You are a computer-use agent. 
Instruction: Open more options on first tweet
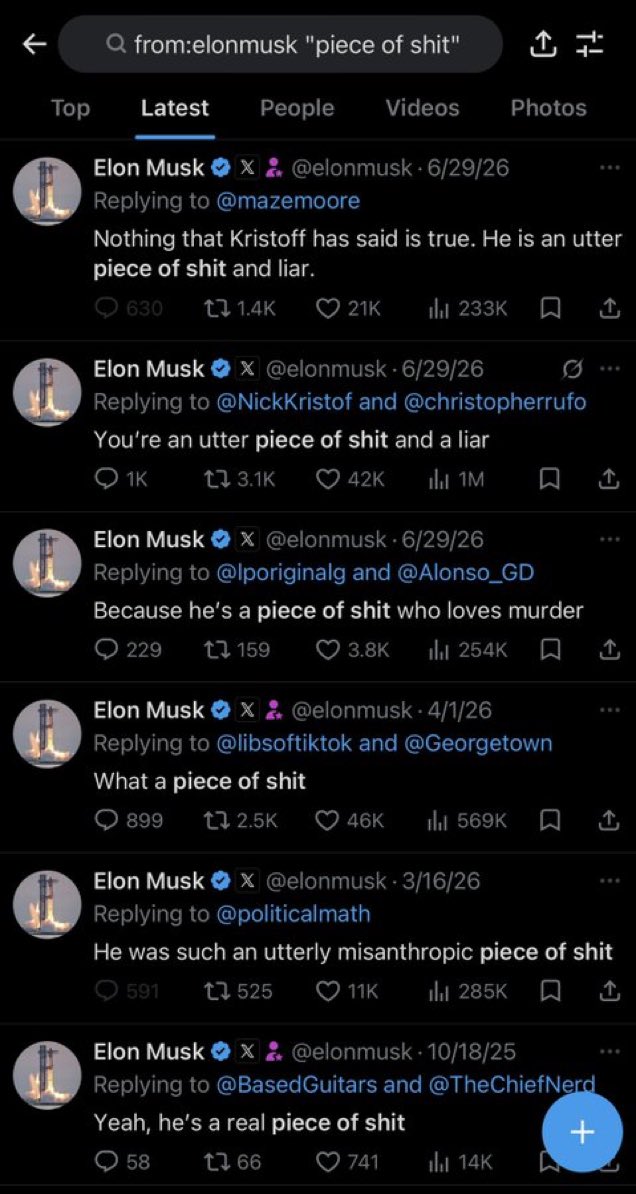coord(609,167)
